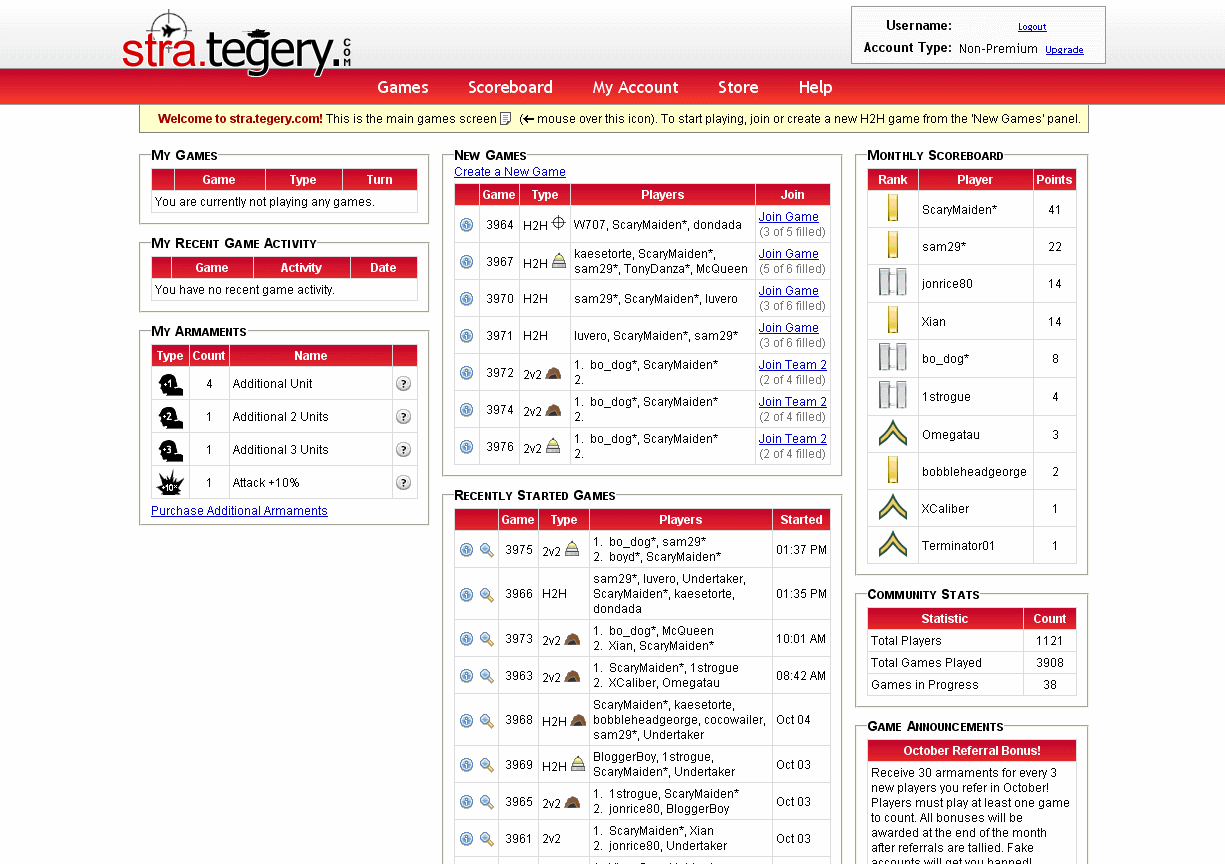Screen dimensions: 1225x864
Task: Click the crosshair type icon on game 3964
Action: click(x=559, y=224)
